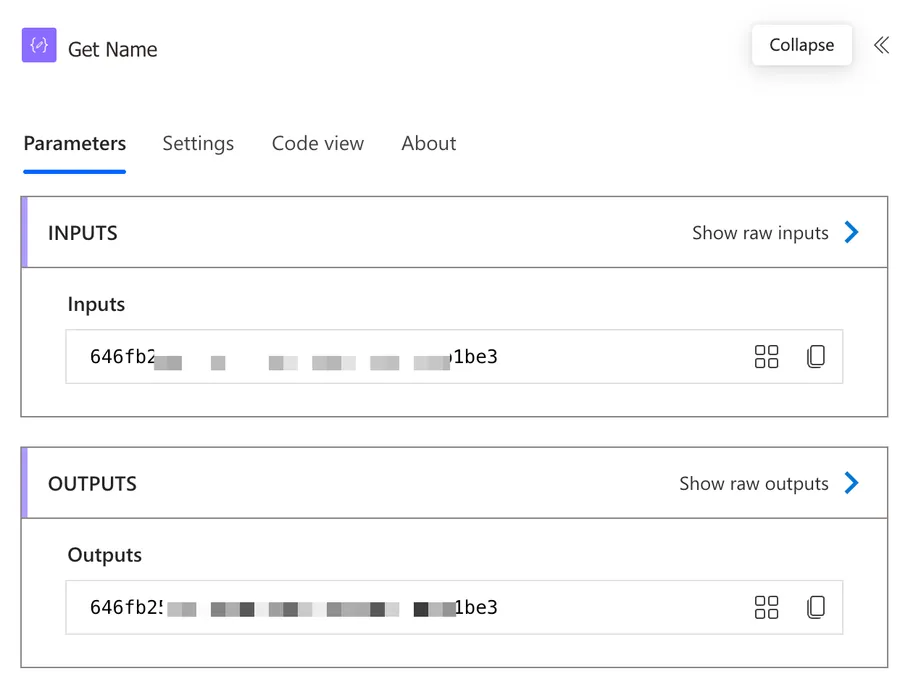
Task: Click the Inputs value text field
Action: point(400,357)
